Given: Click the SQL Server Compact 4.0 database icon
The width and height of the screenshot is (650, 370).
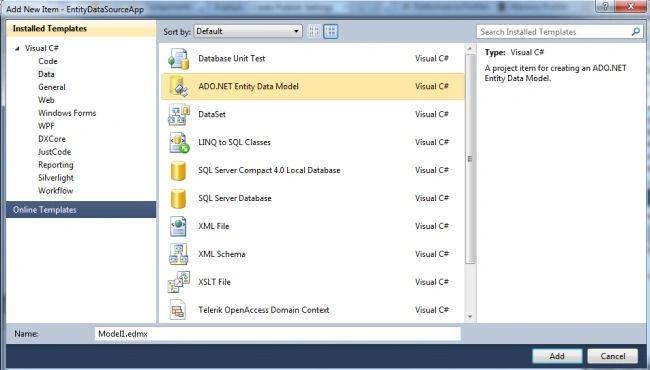Looking at the screenshot, I should pyautogui.click(x=178, y=171).
